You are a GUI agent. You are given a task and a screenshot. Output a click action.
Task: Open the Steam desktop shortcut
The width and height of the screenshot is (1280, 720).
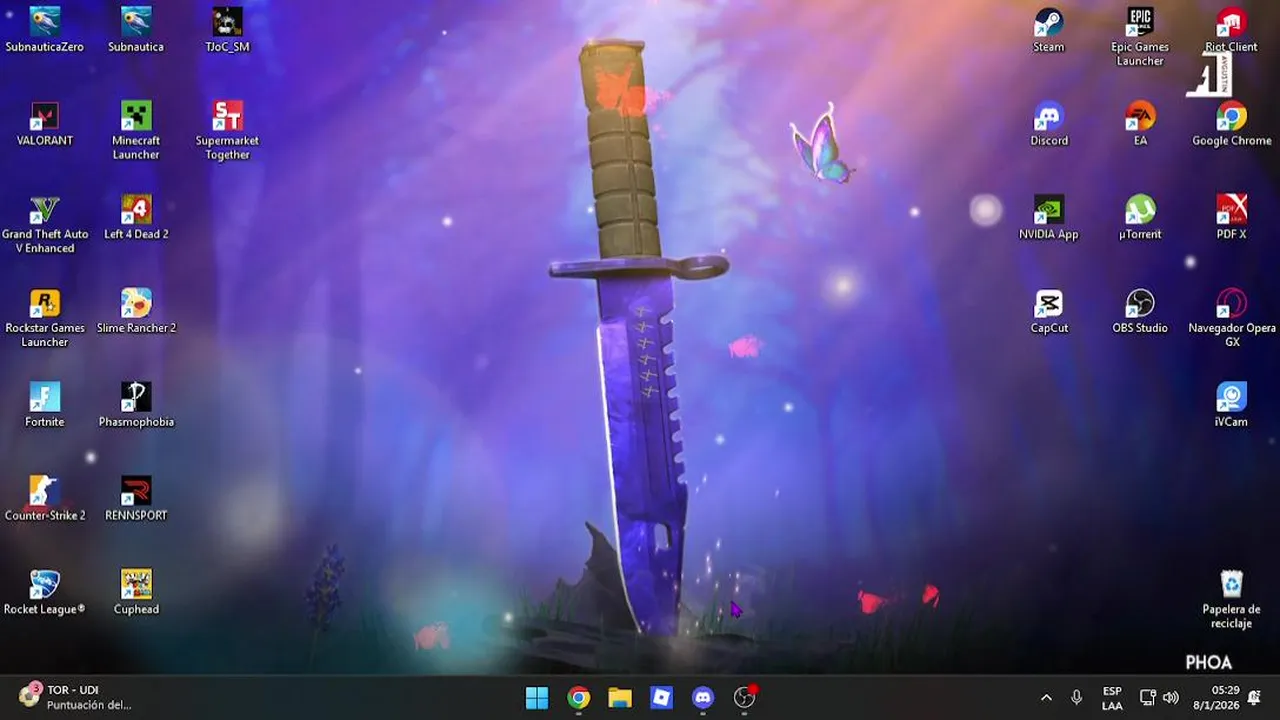[x=1048, y=30]
